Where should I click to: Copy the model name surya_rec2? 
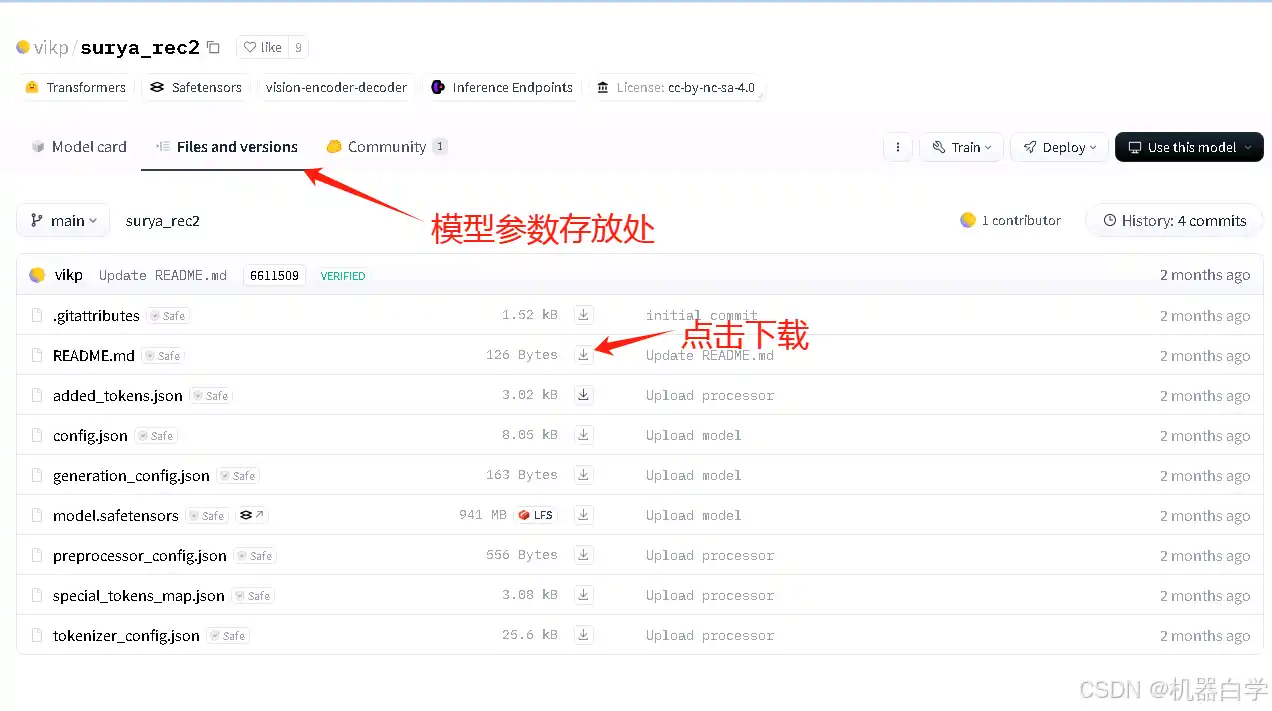tap(213, 47)
